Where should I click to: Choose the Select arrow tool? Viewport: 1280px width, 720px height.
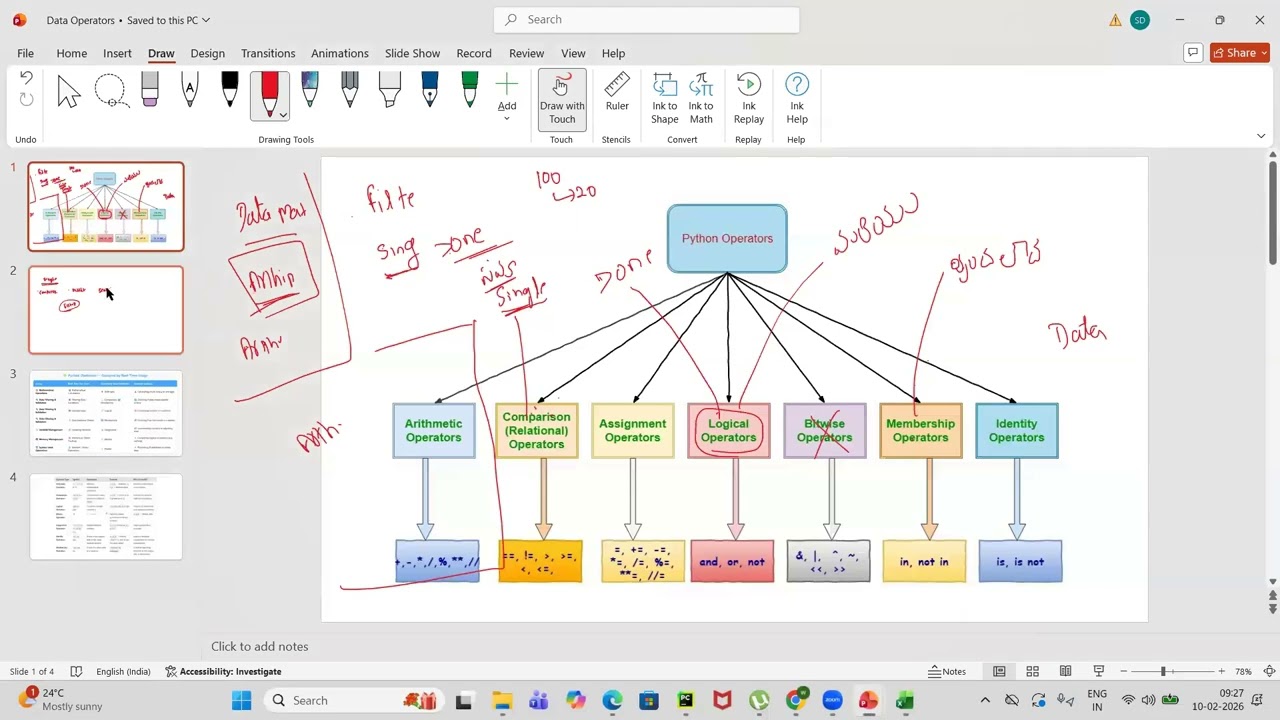69,91
